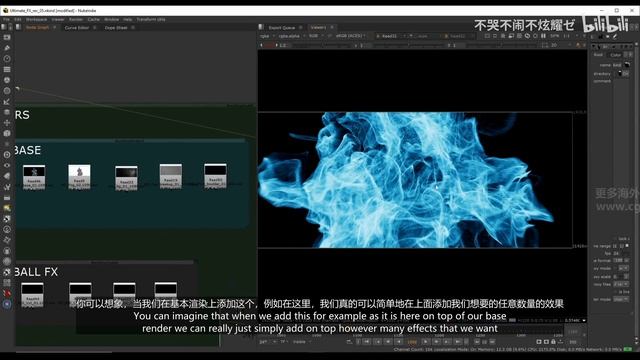Jump to the last frame

point(458,341)
